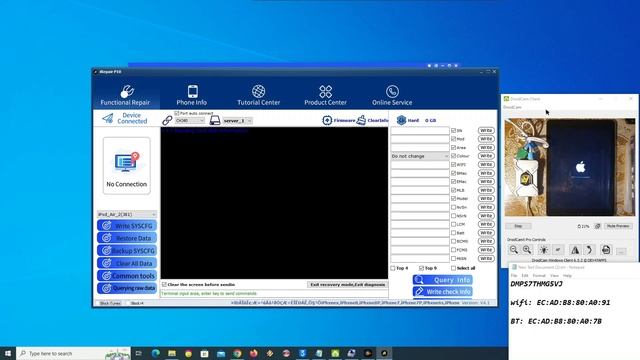Click the Write SYSCFG button

[x=127, y=226]
